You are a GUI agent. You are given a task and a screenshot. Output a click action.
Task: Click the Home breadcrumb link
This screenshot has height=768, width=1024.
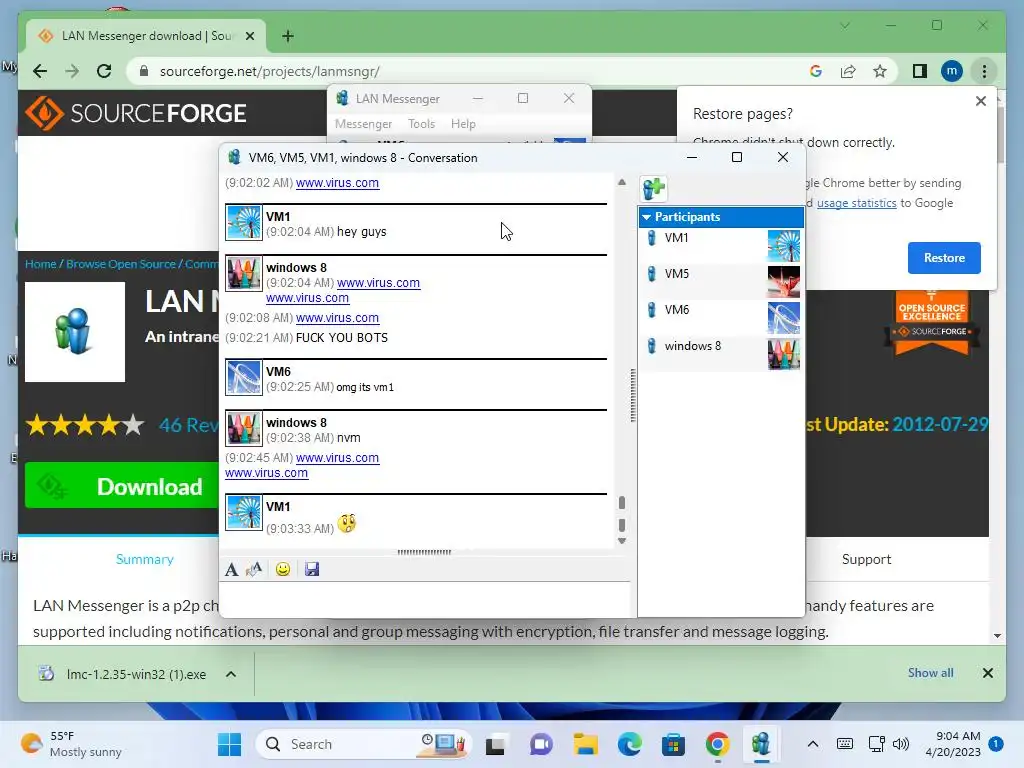[40, 264]
